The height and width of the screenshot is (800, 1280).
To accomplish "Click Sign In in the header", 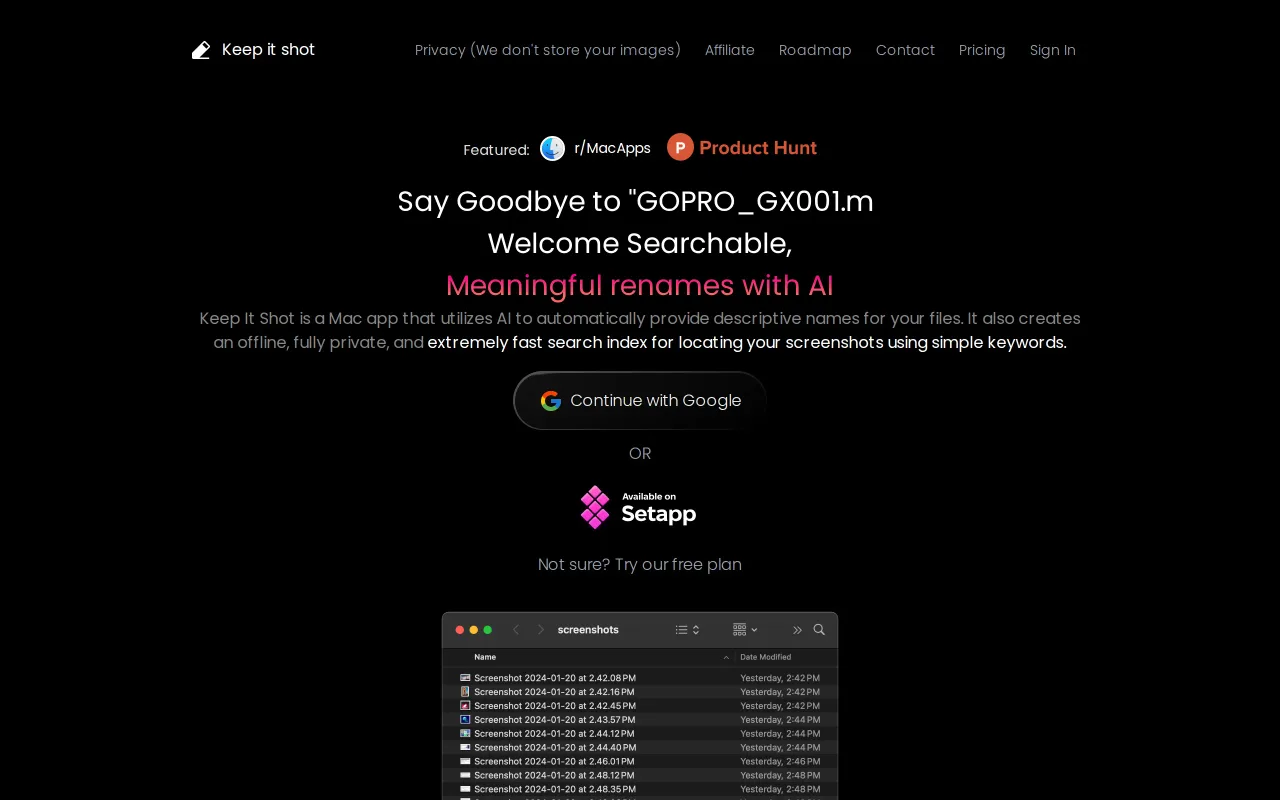I will [1053, 50].
